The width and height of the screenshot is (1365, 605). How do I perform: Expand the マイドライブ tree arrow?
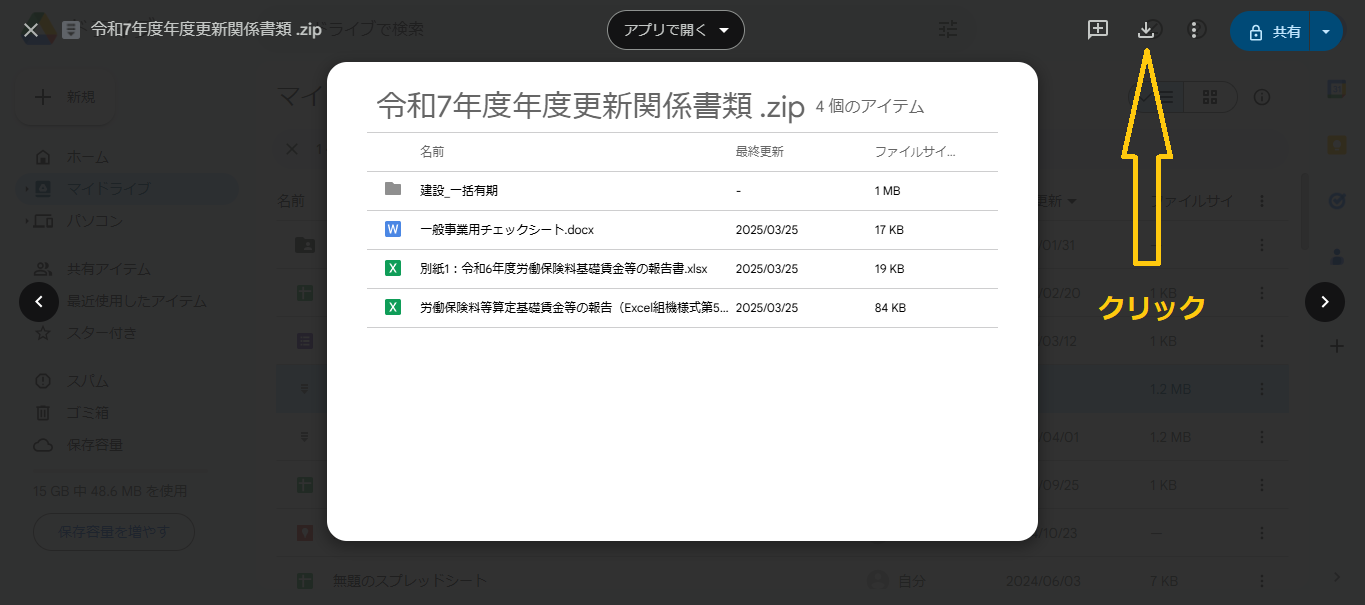26,189
